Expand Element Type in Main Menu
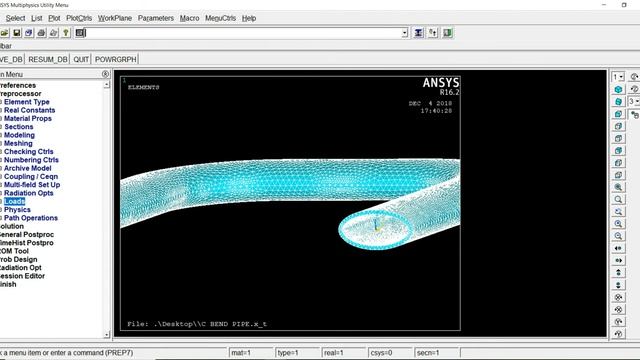Viewport: 640px width, 360px height. [x=27, y=102]
